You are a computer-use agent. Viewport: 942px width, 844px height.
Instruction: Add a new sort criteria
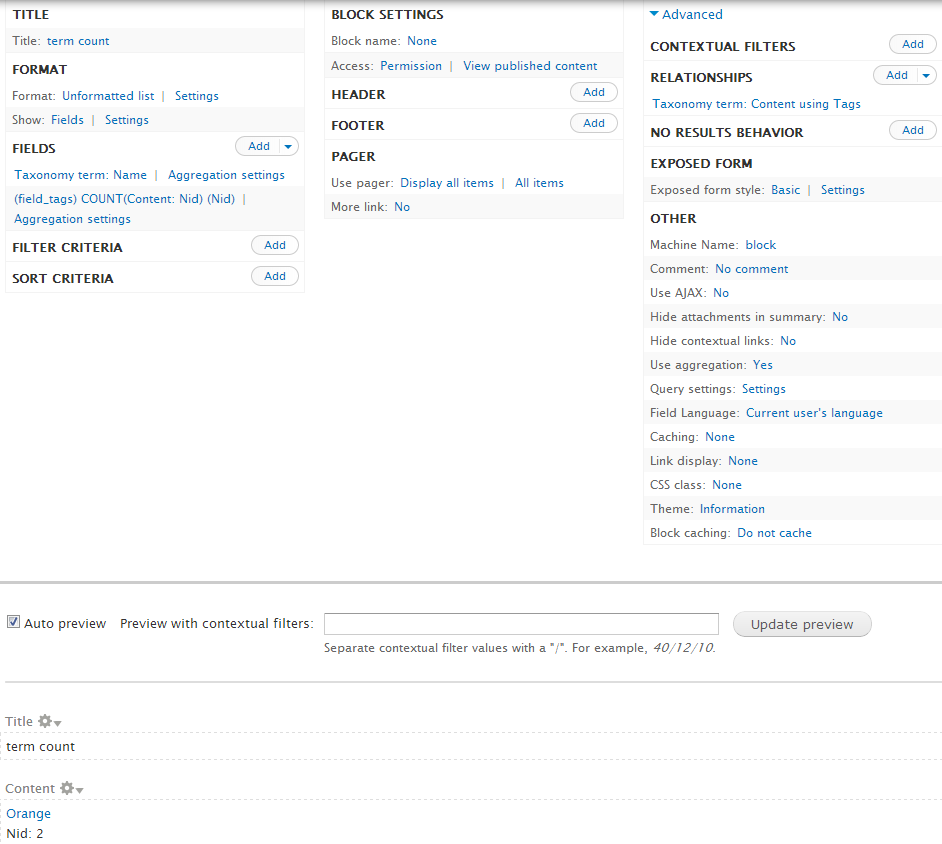[x=275, y=276]
